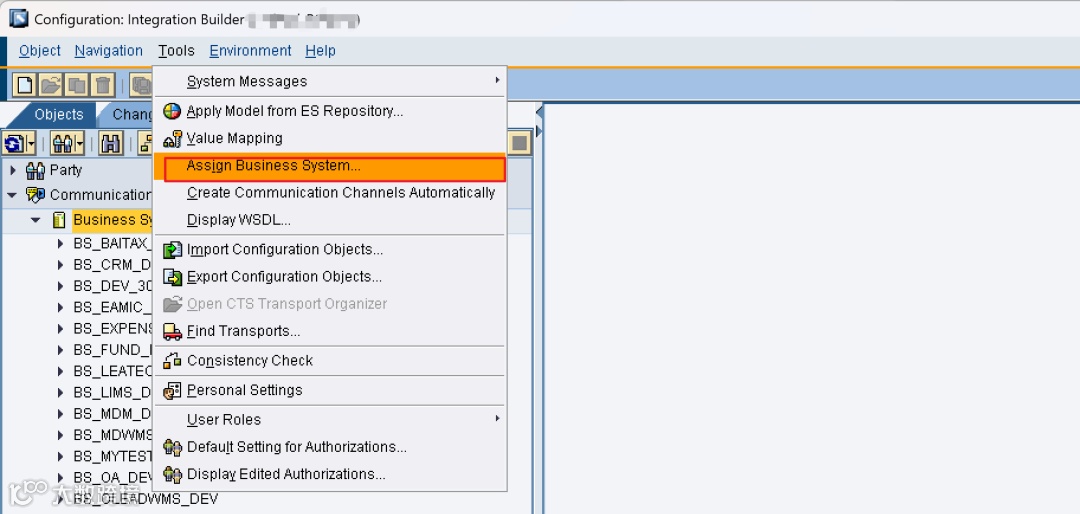Choose Assign Business System menu entry
The image size is (1080, 514).
click(329, 167)
